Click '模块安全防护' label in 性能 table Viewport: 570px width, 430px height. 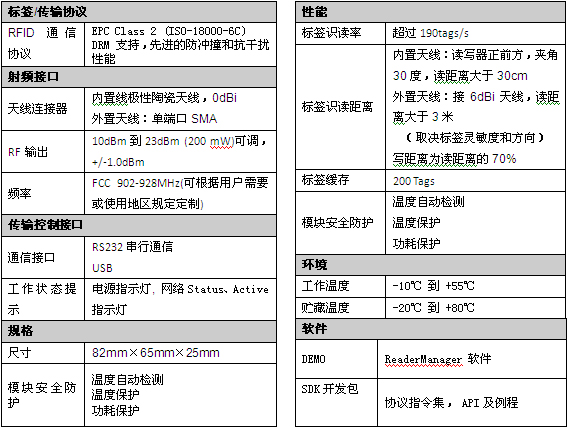coord(340,222)
